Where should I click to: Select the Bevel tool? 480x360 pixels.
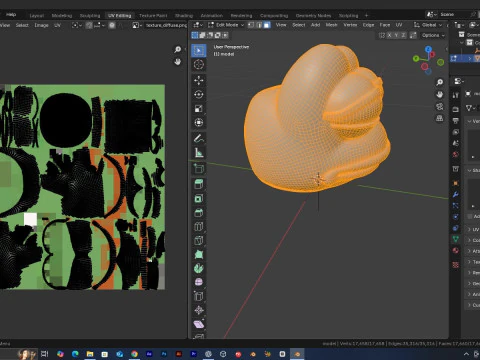pos(199,212)
